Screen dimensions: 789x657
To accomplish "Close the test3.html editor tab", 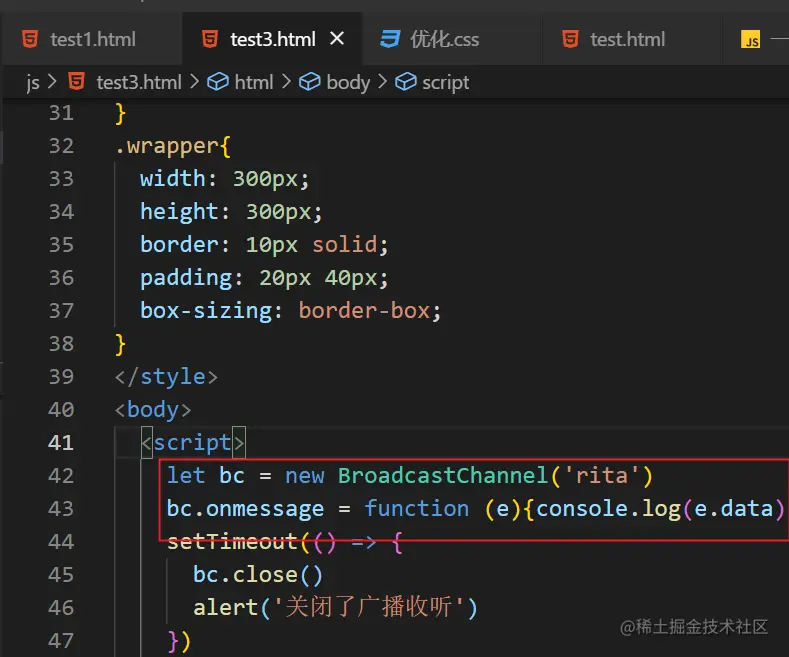I will (338, 39).
